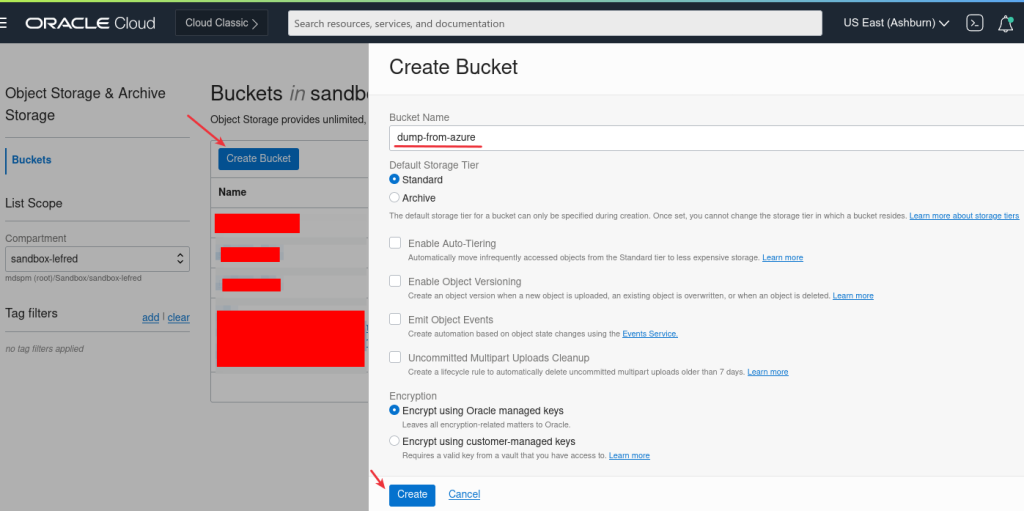
Task: Open the sandbox-lefred compartment dropdown
Action: [97, 259]
